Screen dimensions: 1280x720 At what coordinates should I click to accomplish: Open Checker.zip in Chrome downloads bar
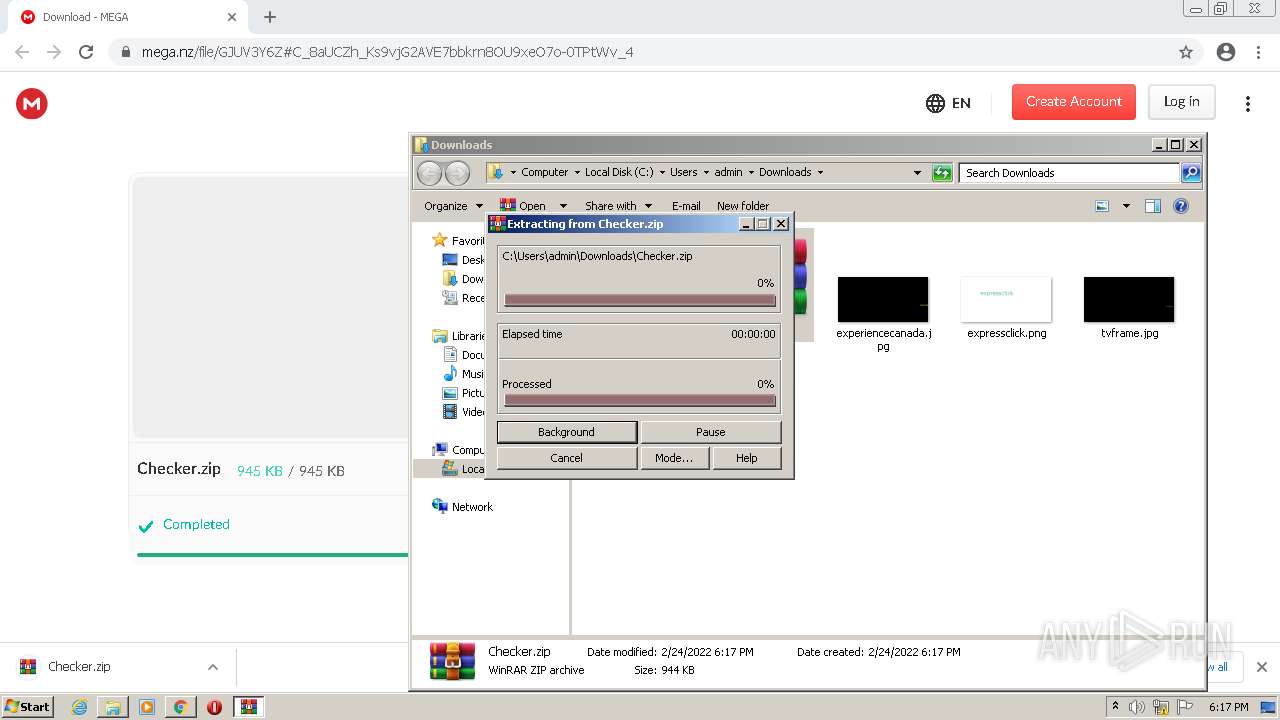(x=79, y=667)
